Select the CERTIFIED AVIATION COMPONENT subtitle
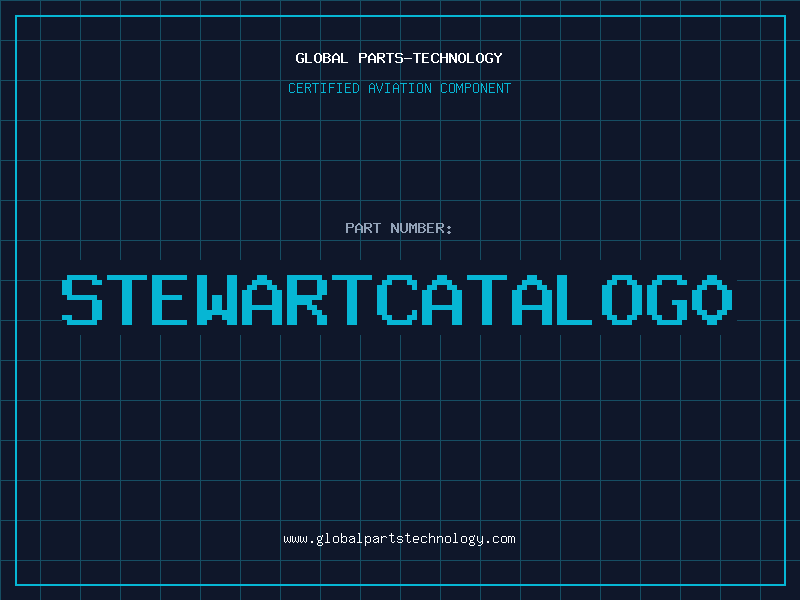Screen dimensions: 800x600 (x=399, y=88)
